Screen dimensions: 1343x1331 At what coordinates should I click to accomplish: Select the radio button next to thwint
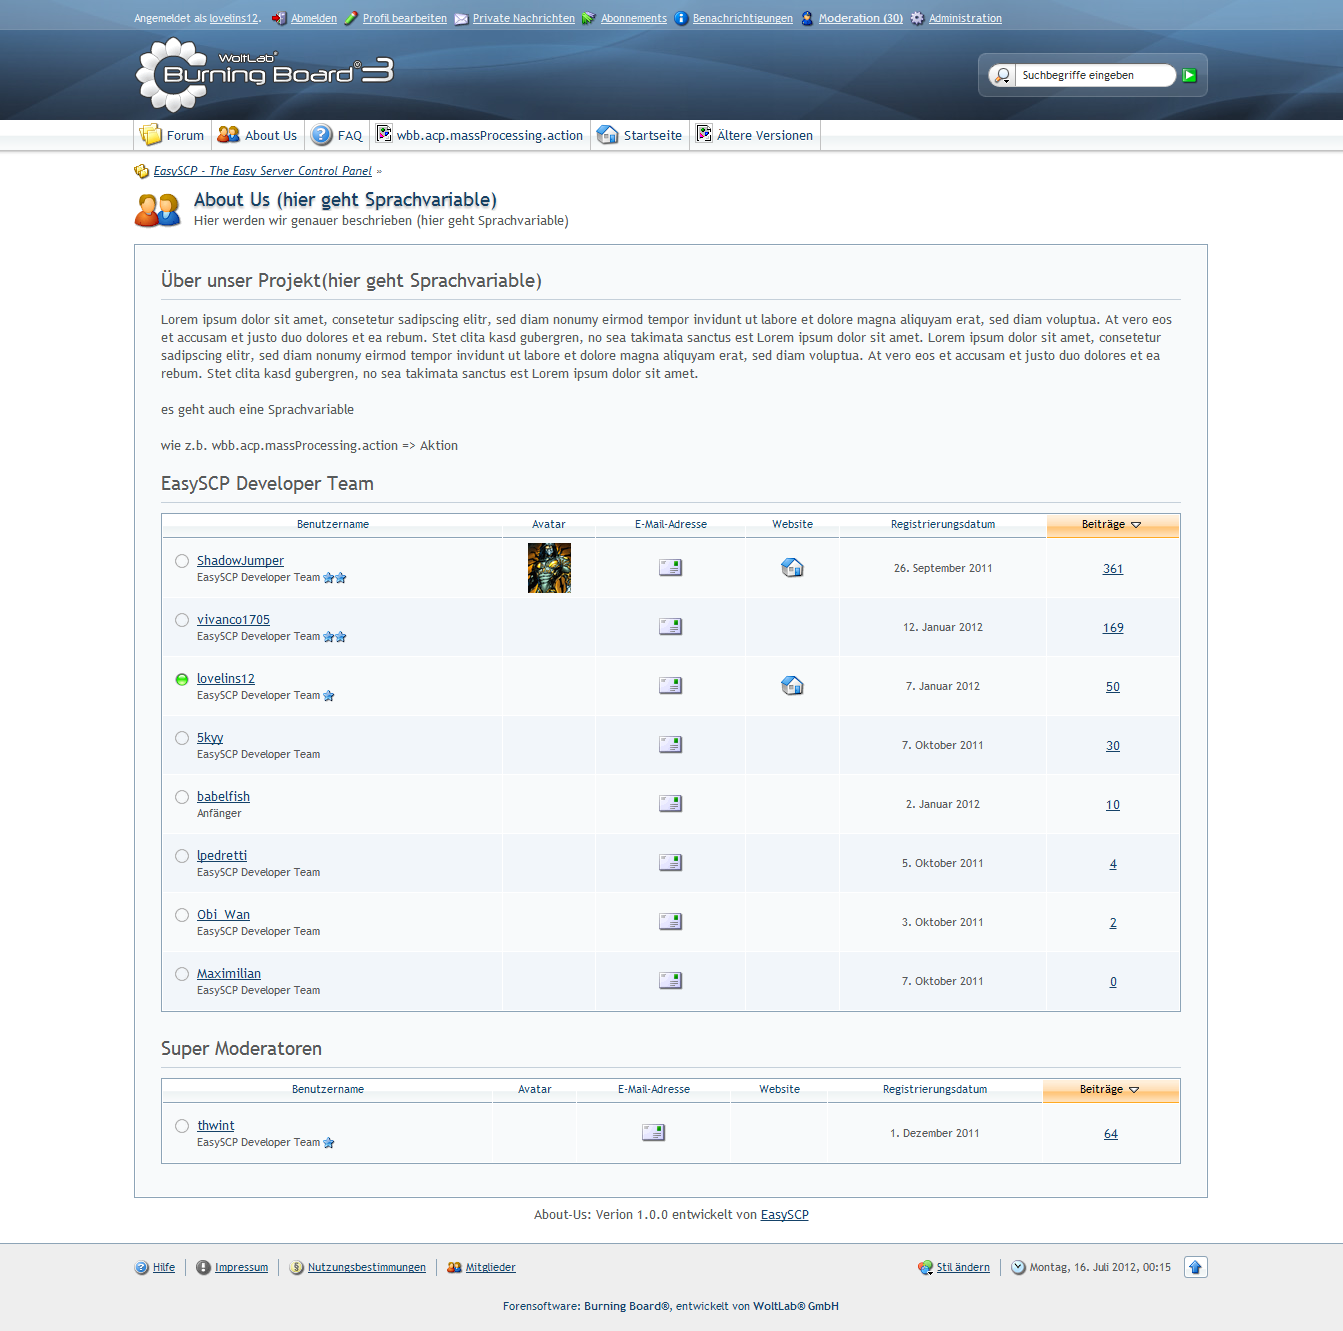(x=182, y=1126)
